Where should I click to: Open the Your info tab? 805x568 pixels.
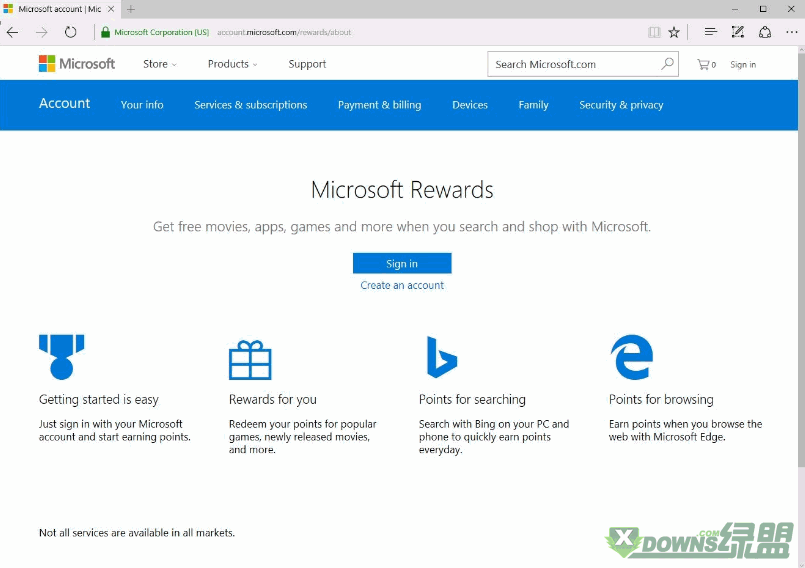(x=142, y=105)
